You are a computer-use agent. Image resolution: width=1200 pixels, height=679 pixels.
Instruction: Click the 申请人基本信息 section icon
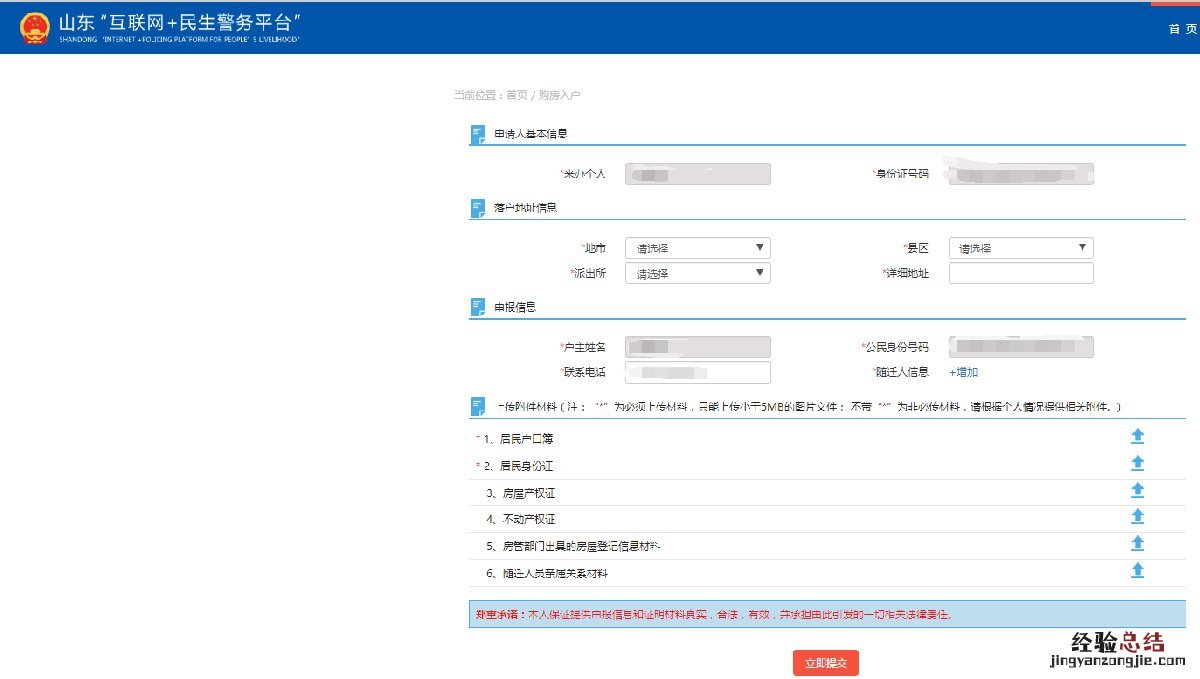[x=478, y=134]
